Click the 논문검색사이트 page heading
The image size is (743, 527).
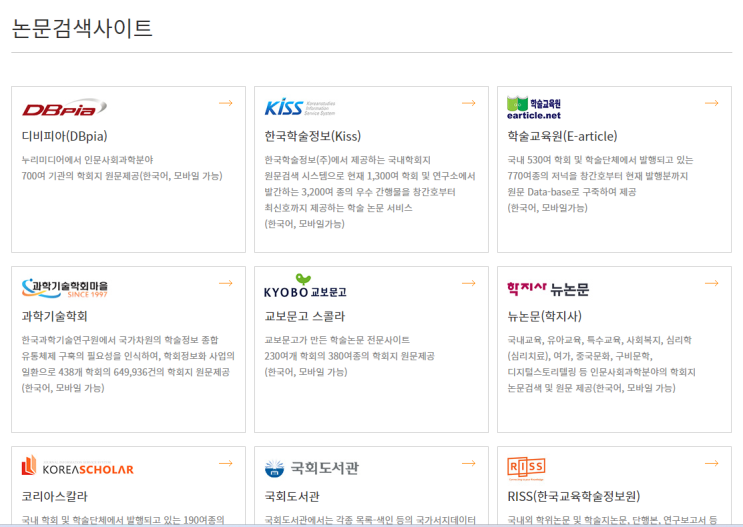click(x=82, y=28)
